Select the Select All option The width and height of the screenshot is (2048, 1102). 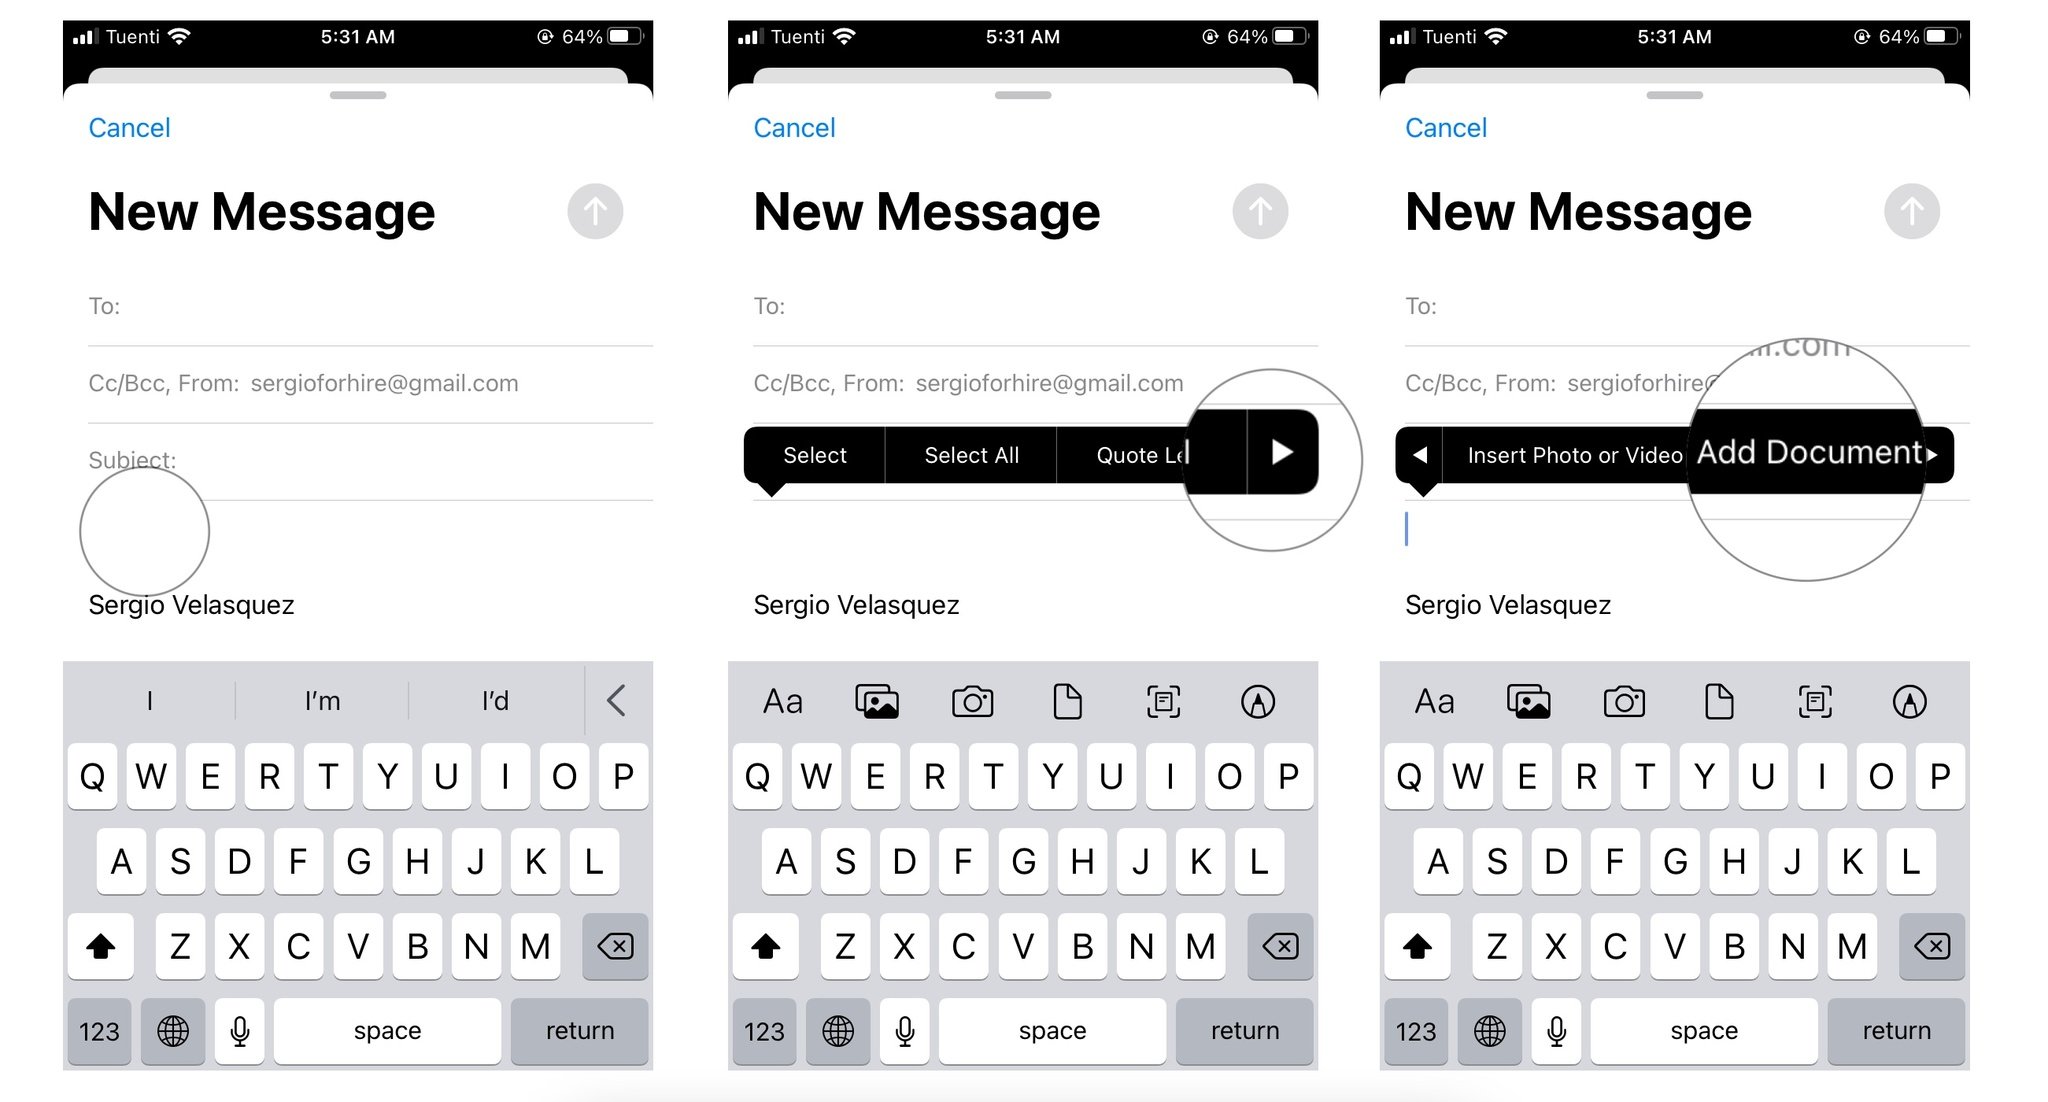972,451
